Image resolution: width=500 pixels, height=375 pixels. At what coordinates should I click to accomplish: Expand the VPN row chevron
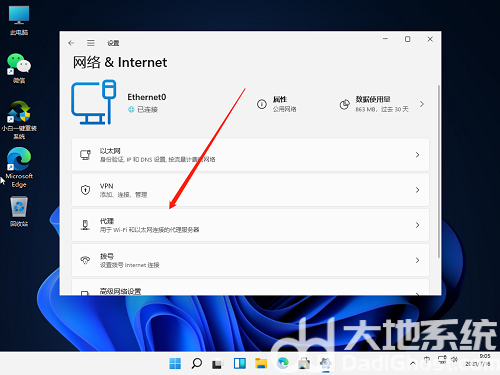click(x=417, y=190)
